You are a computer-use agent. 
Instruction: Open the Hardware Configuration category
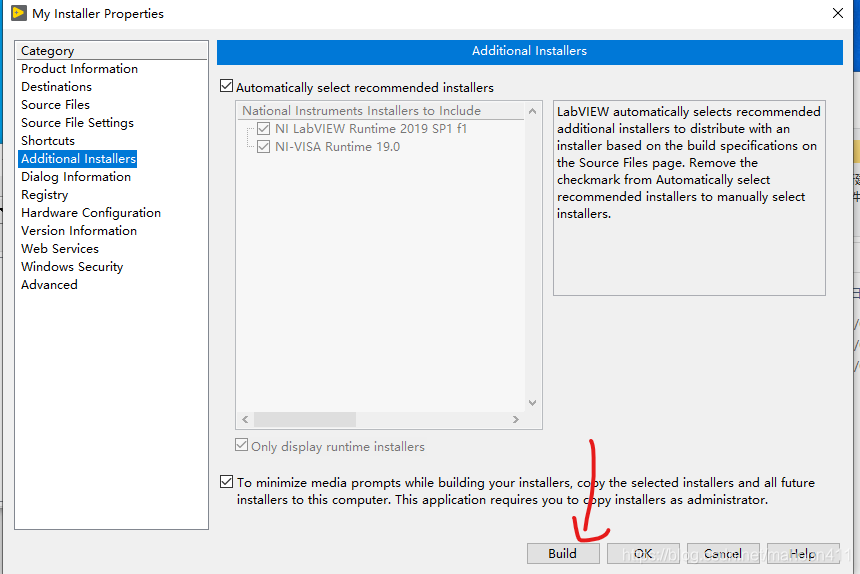91,213
